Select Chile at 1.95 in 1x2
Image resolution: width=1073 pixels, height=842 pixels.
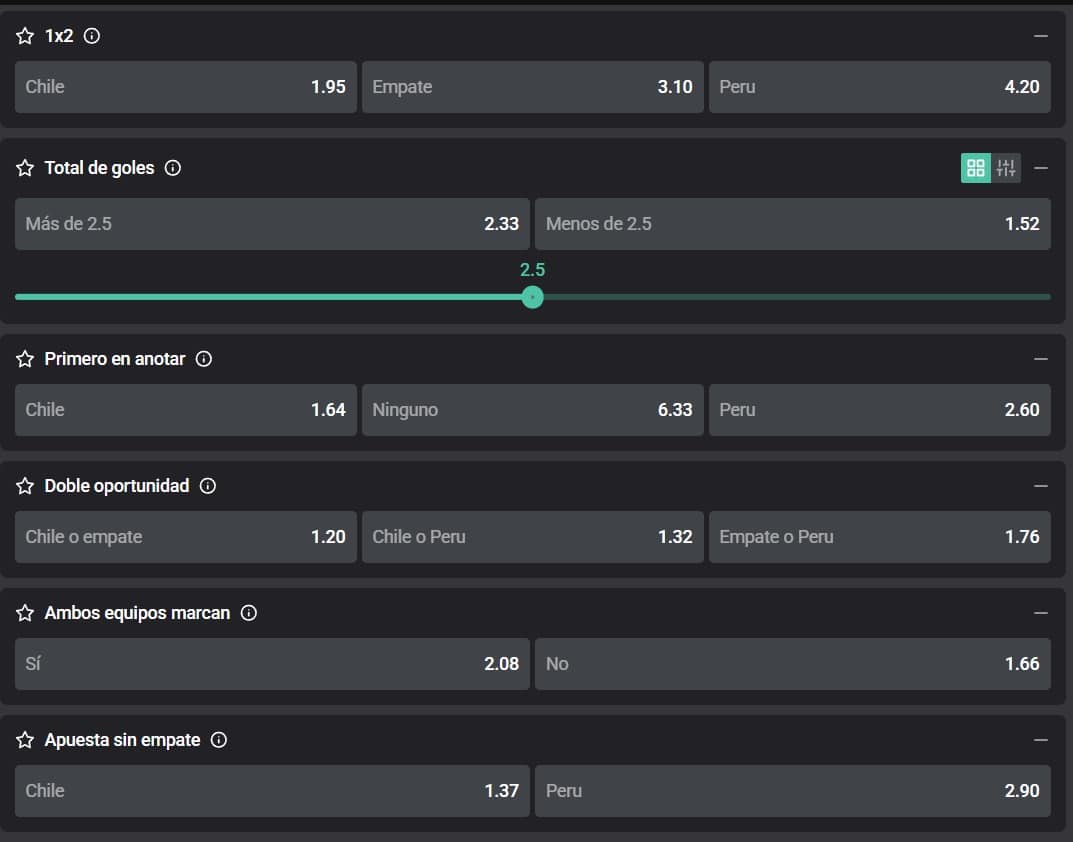[x=185, y=87]
